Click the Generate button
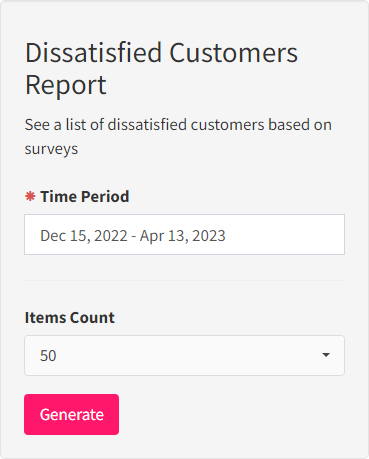This screenshot has width=369, height=459. pos(71,414)
